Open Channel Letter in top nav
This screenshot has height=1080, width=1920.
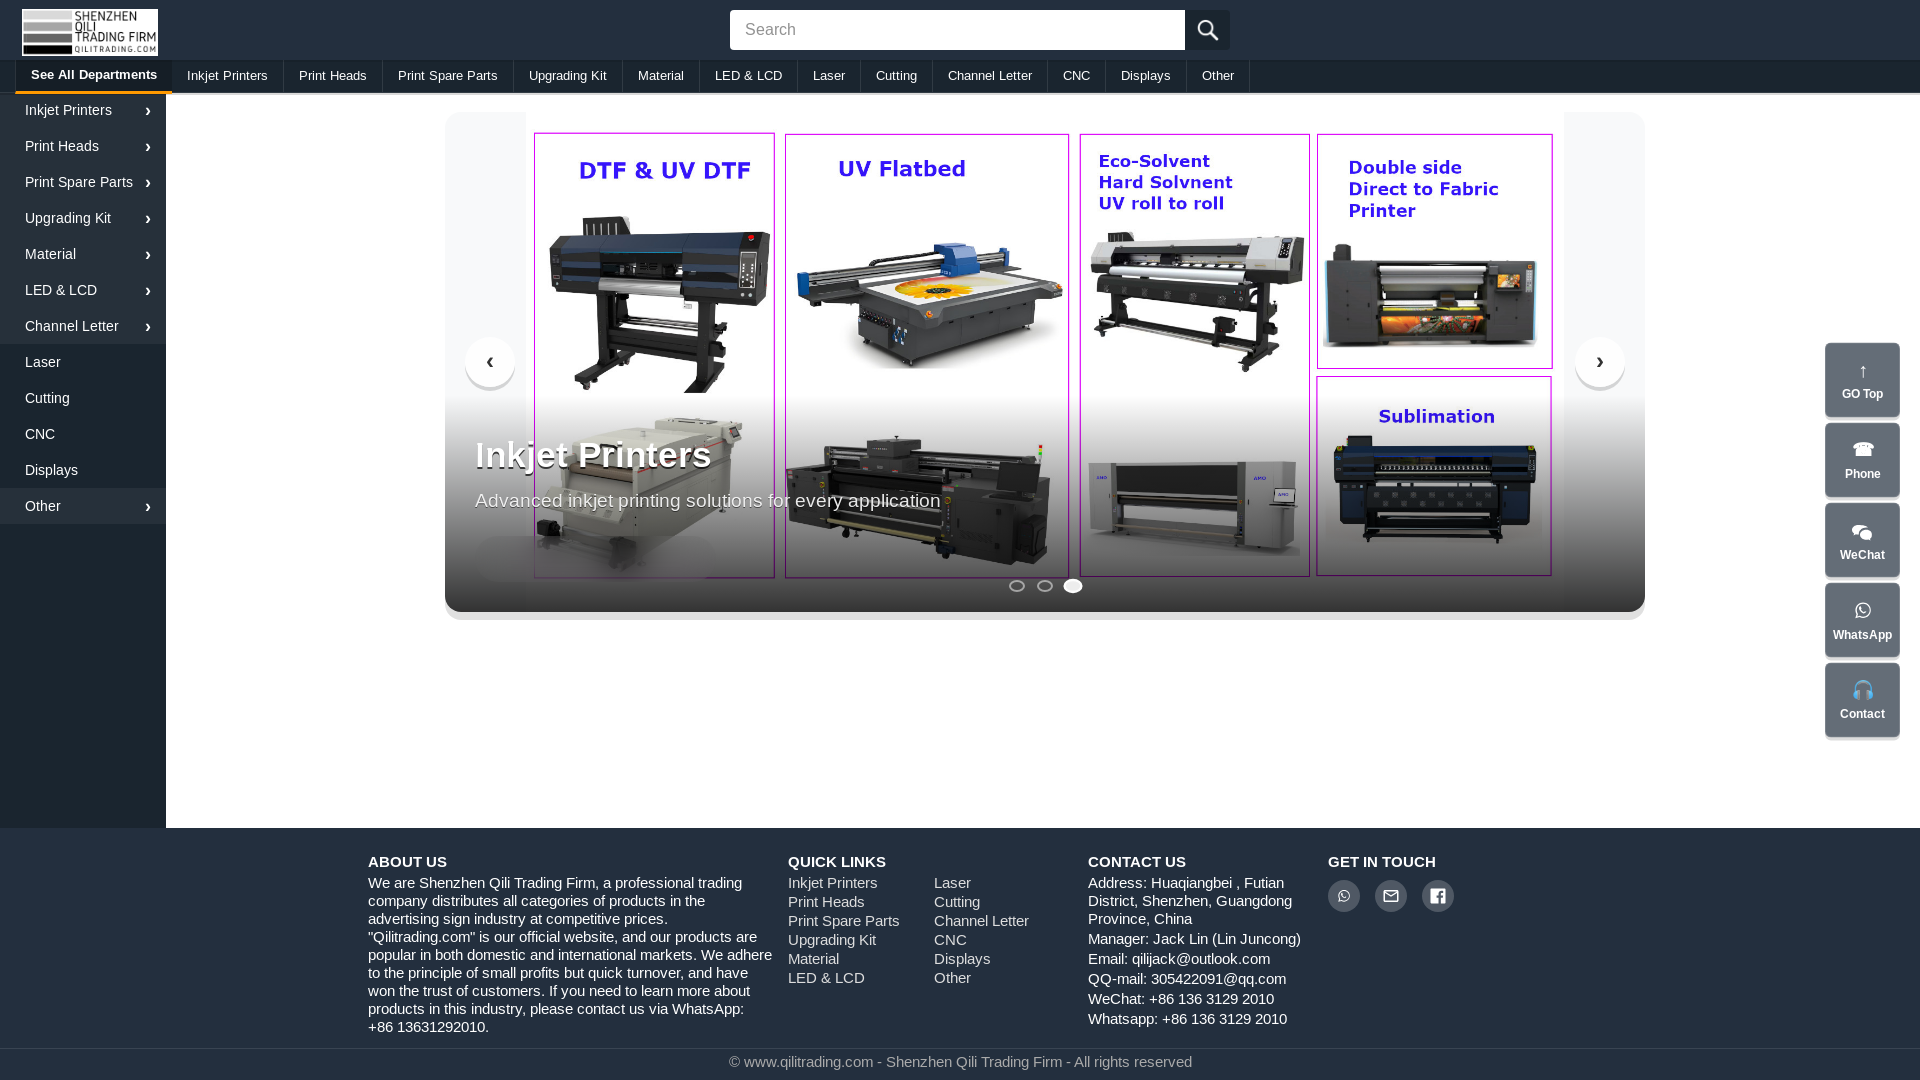point(990,76)
